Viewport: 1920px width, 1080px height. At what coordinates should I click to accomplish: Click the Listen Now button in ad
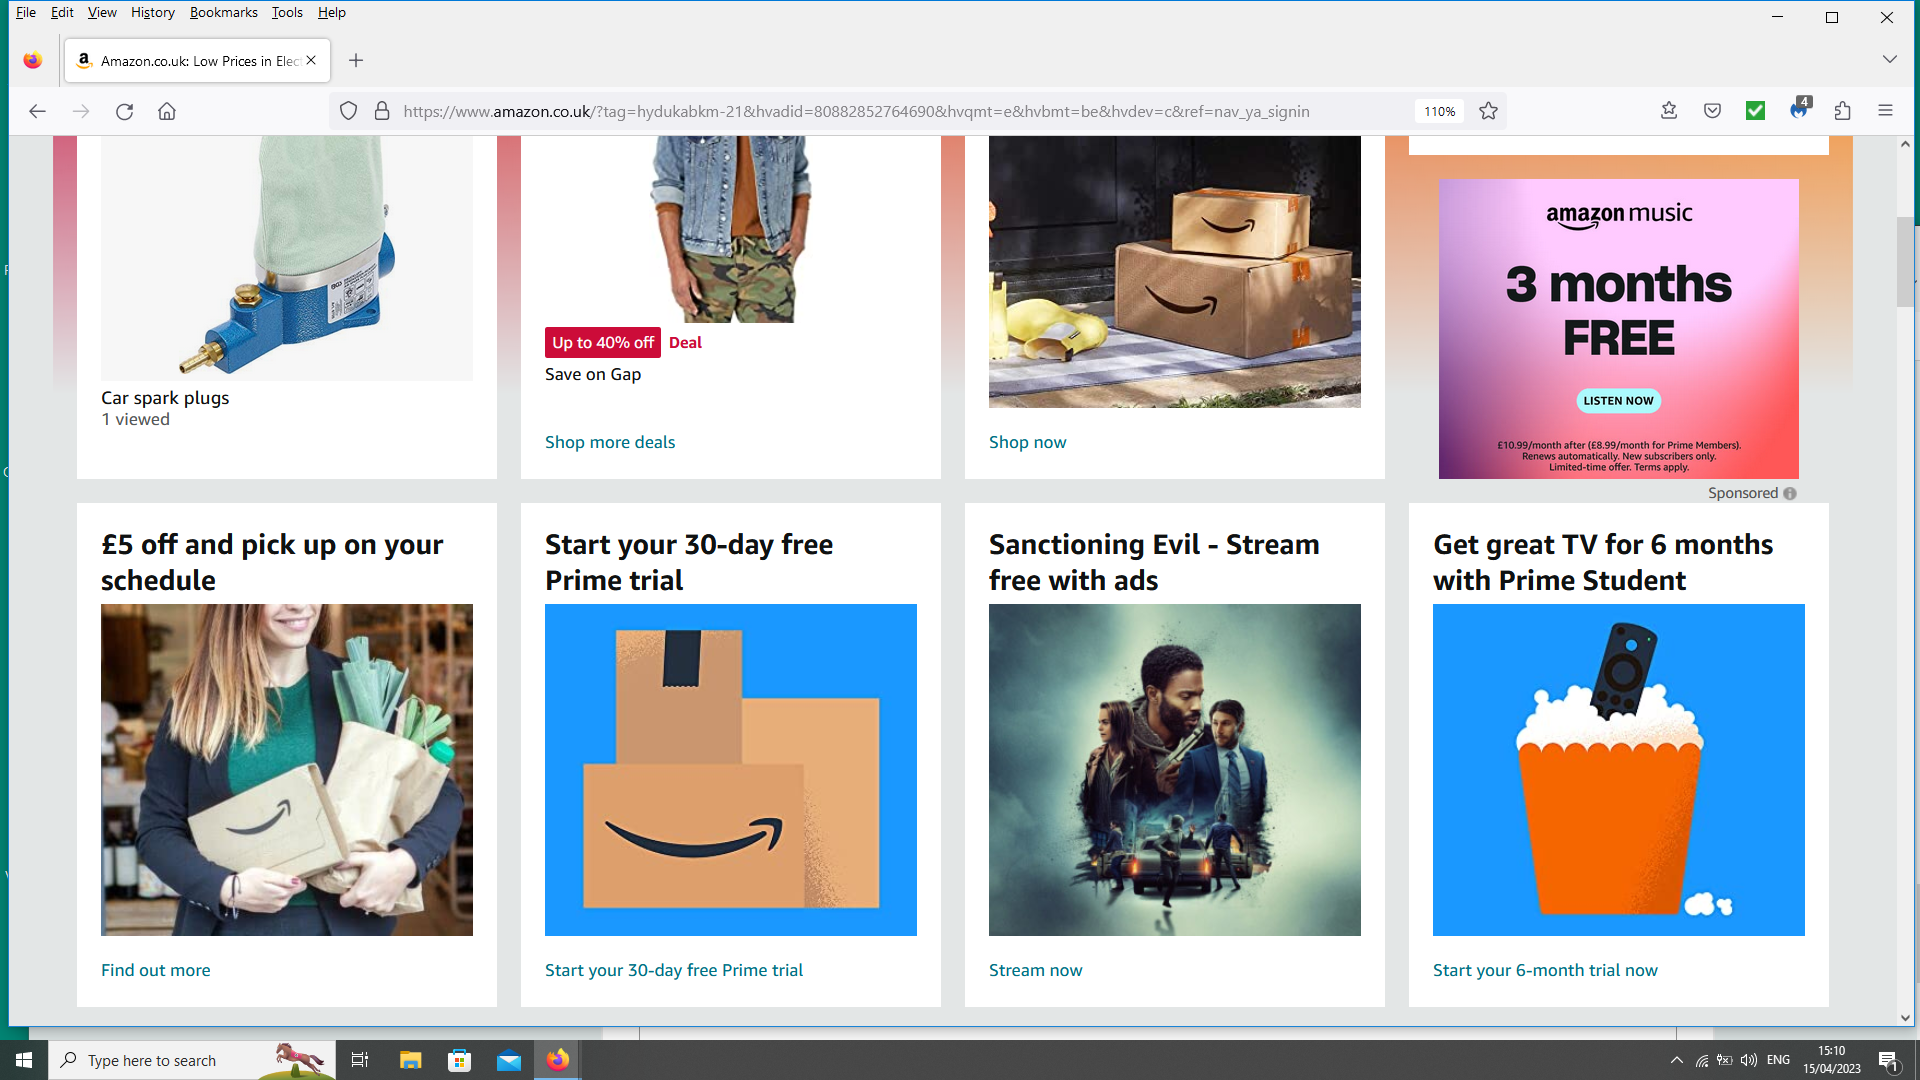[1618, 401]
